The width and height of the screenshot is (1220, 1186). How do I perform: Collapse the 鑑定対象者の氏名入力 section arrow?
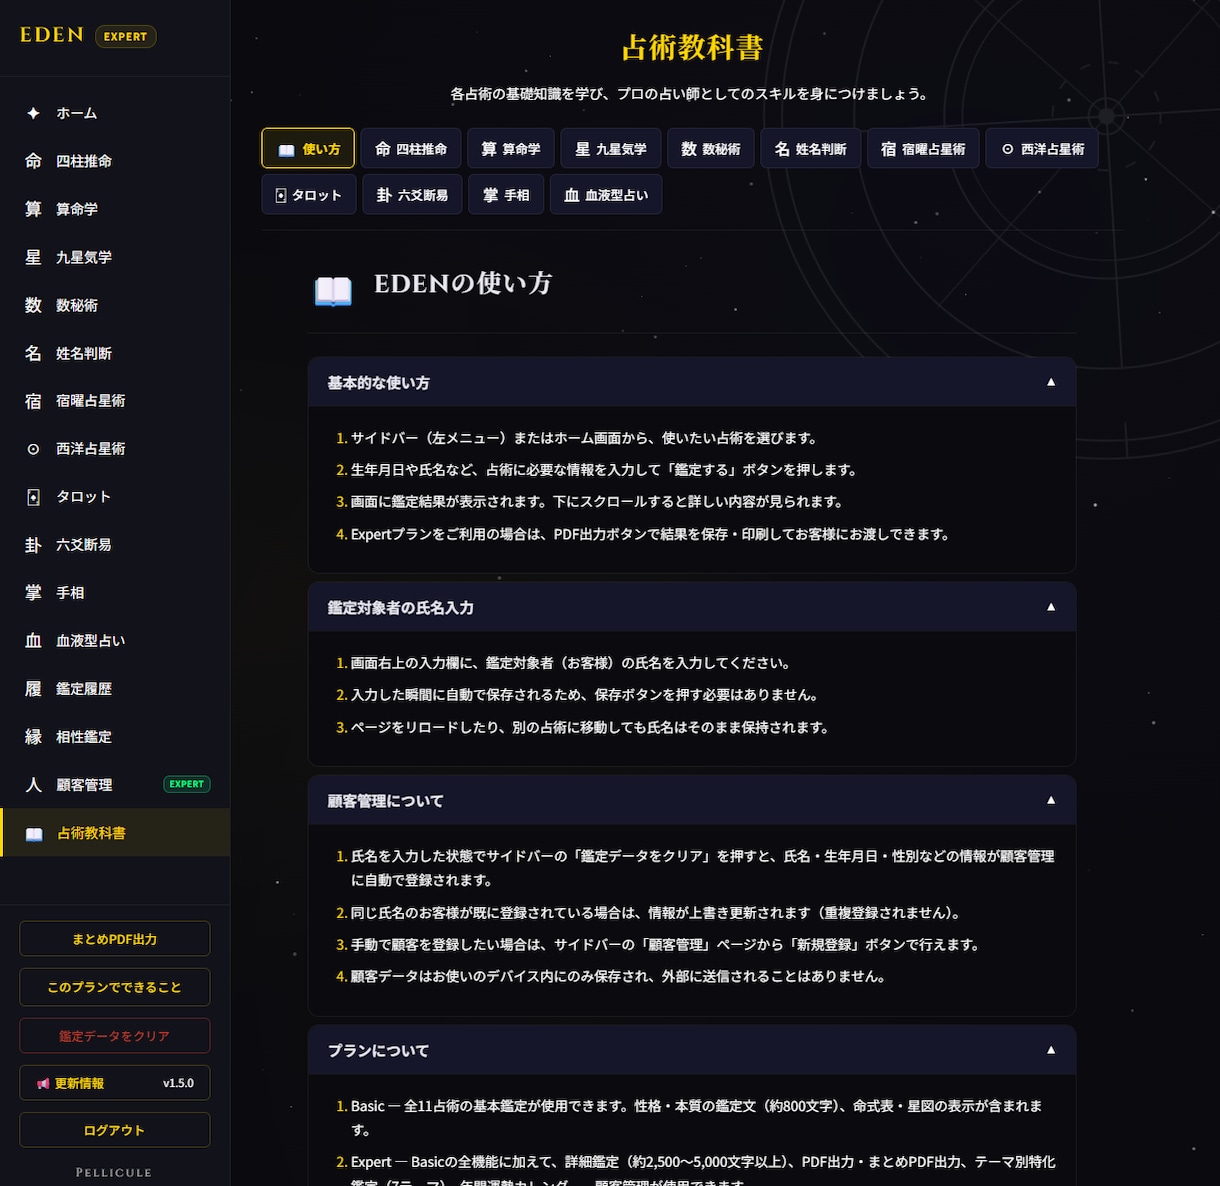[x=1051, y=607]
